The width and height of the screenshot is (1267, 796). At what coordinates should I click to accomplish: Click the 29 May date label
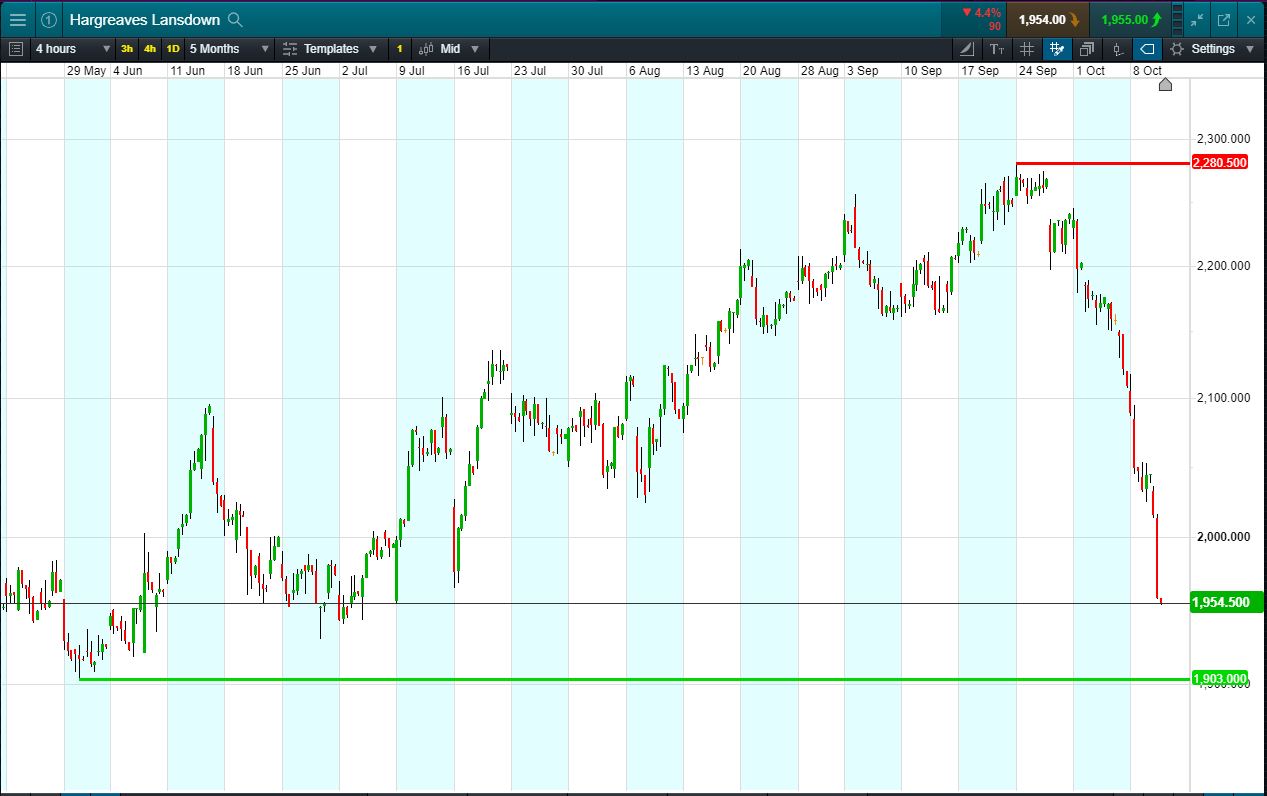click(86, 71)
